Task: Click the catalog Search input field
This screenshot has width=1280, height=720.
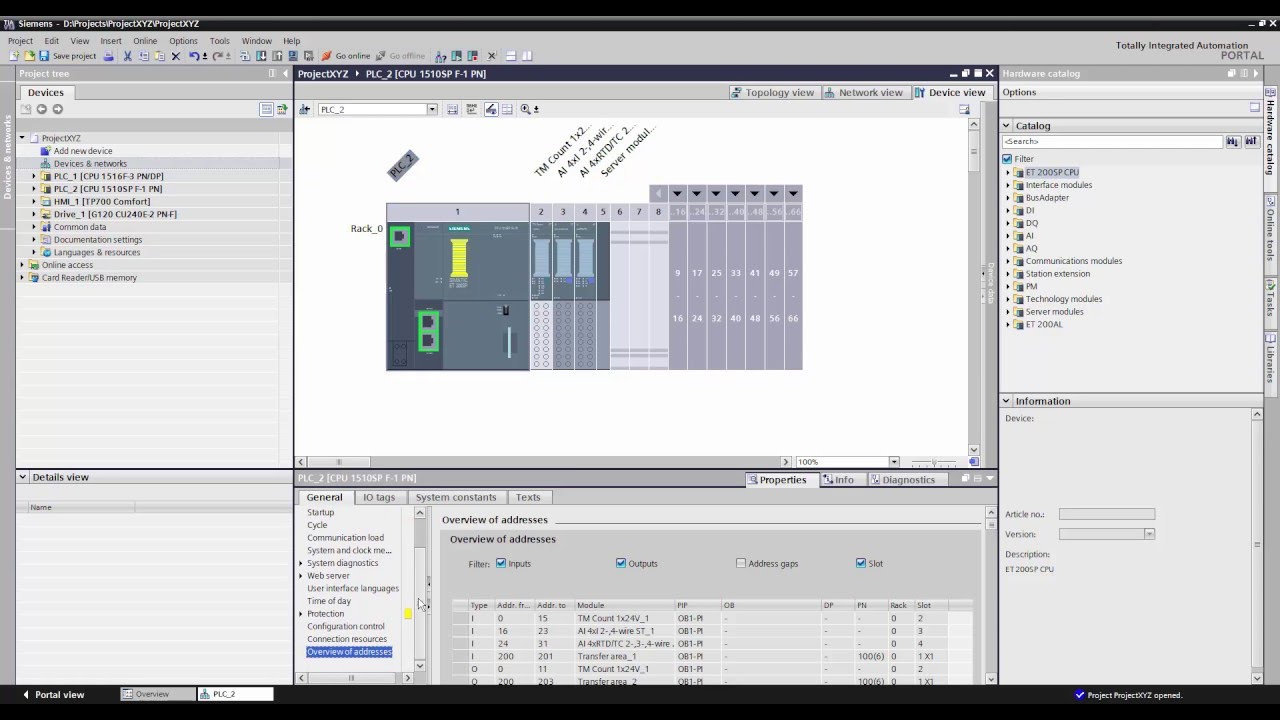Action: (1112, 142)
